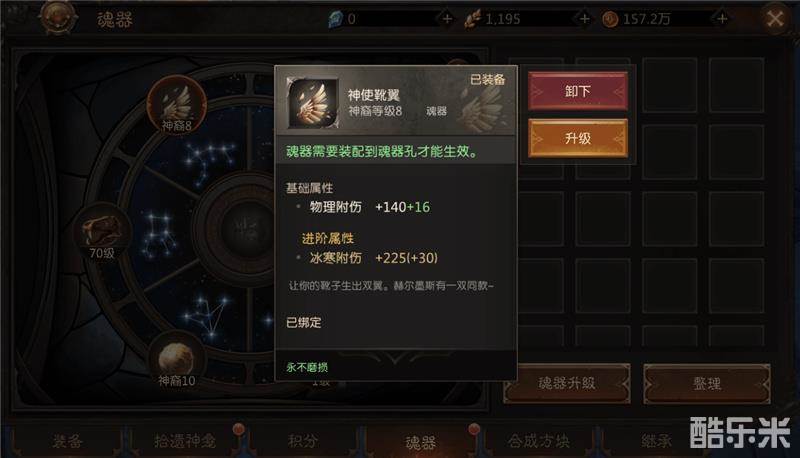This screenshot has width=800, height=458.
Task: Add currency via plus next to 1,195
Action: tap(584, 19)
